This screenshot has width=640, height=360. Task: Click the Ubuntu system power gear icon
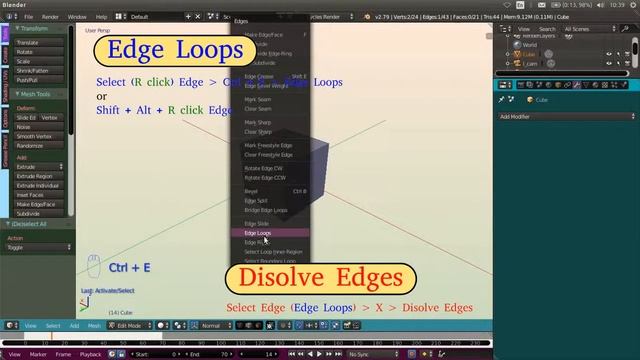click(x=634, y=5)
